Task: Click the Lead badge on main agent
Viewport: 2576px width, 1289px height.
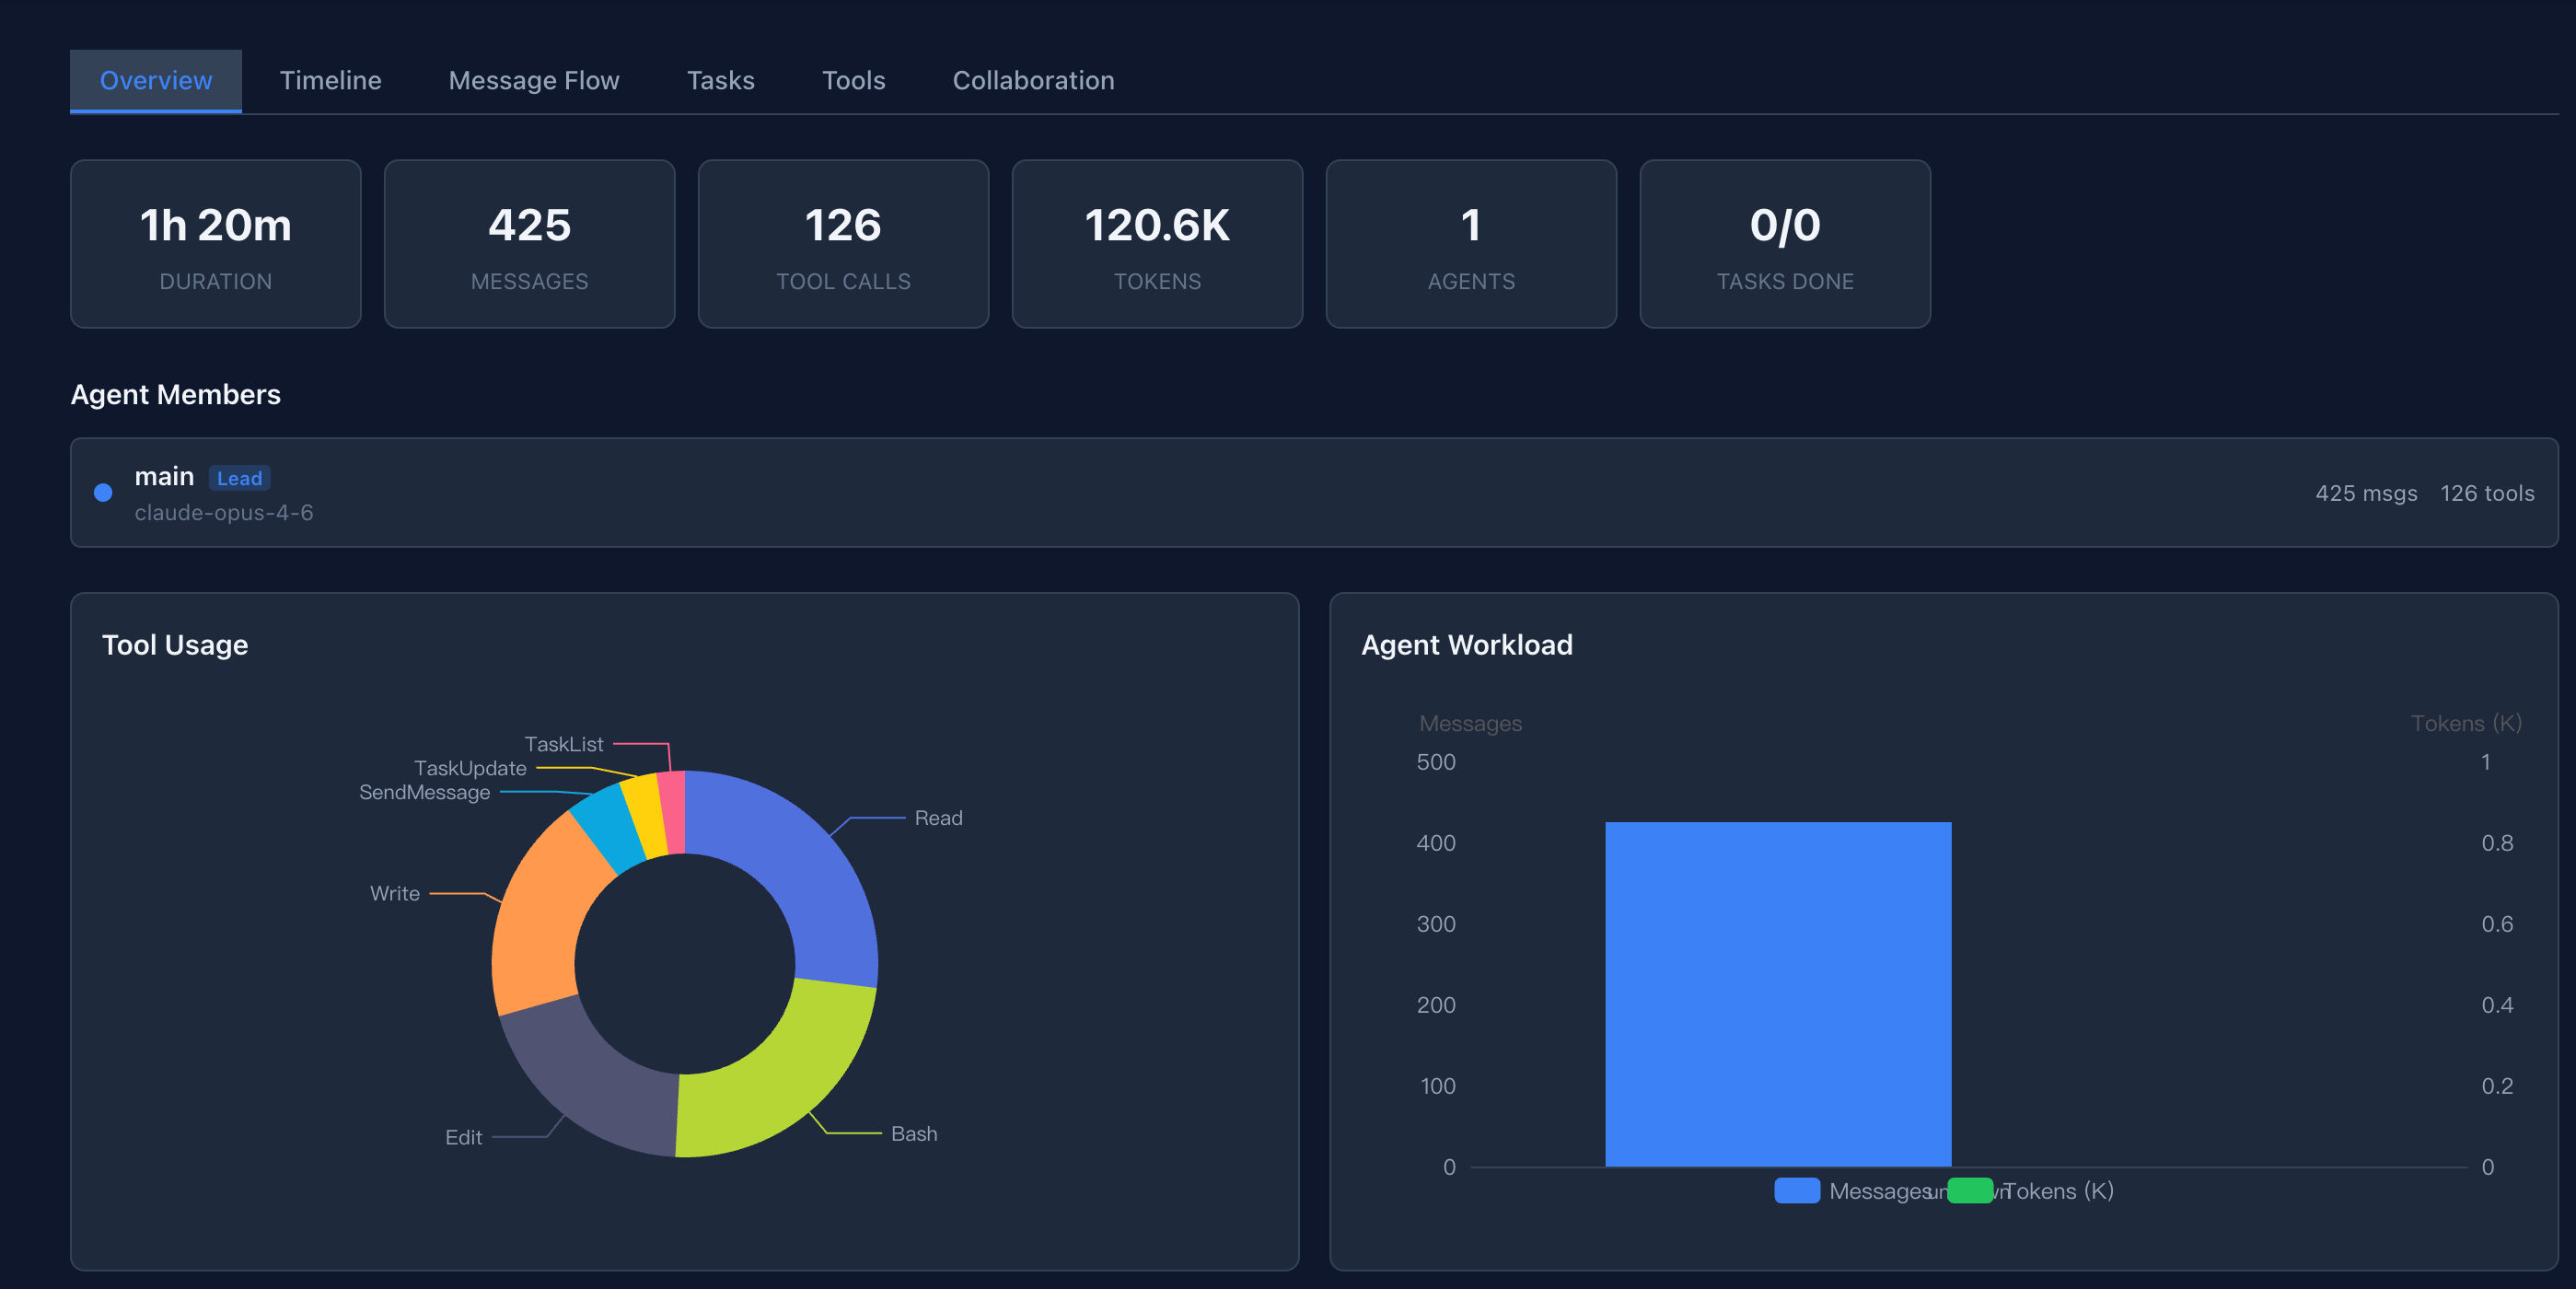Action: click(x=239, y=478)
